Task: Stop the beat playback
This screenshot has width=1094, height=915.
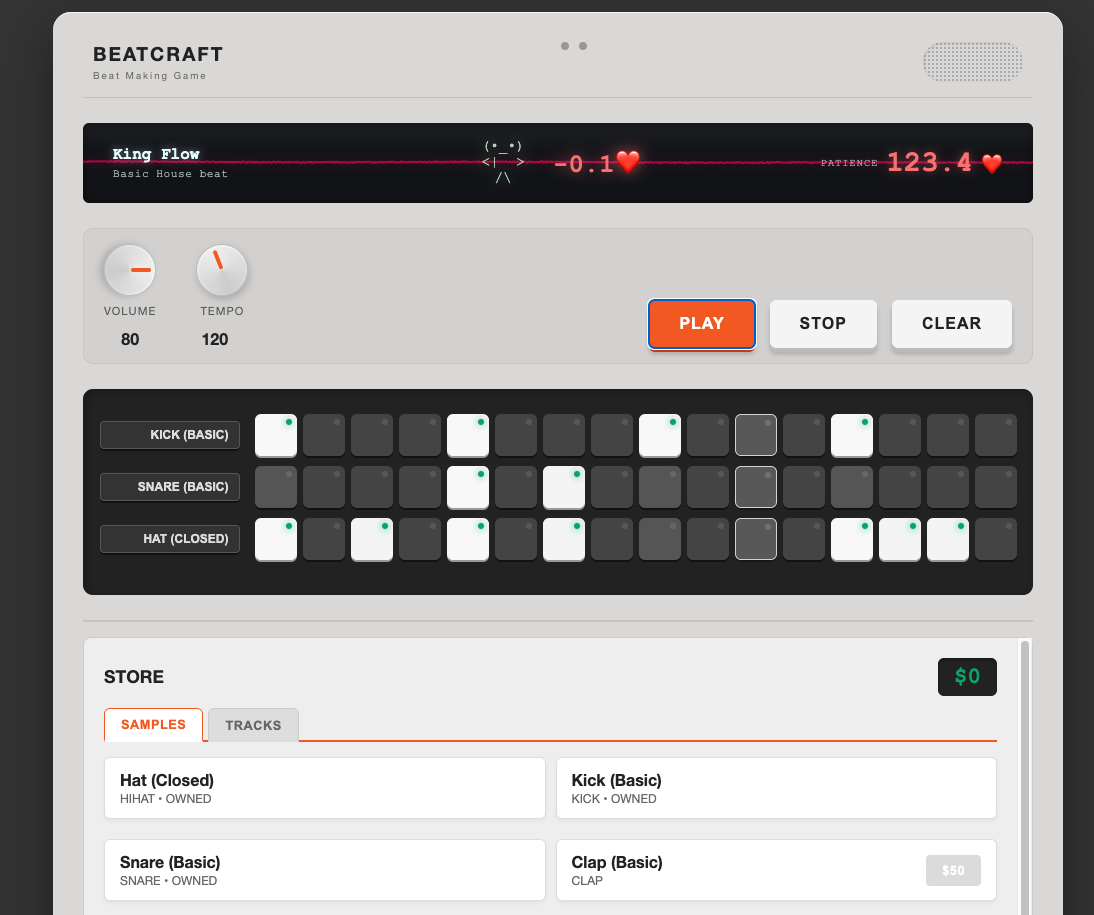Action: click(x=823, y=324)
